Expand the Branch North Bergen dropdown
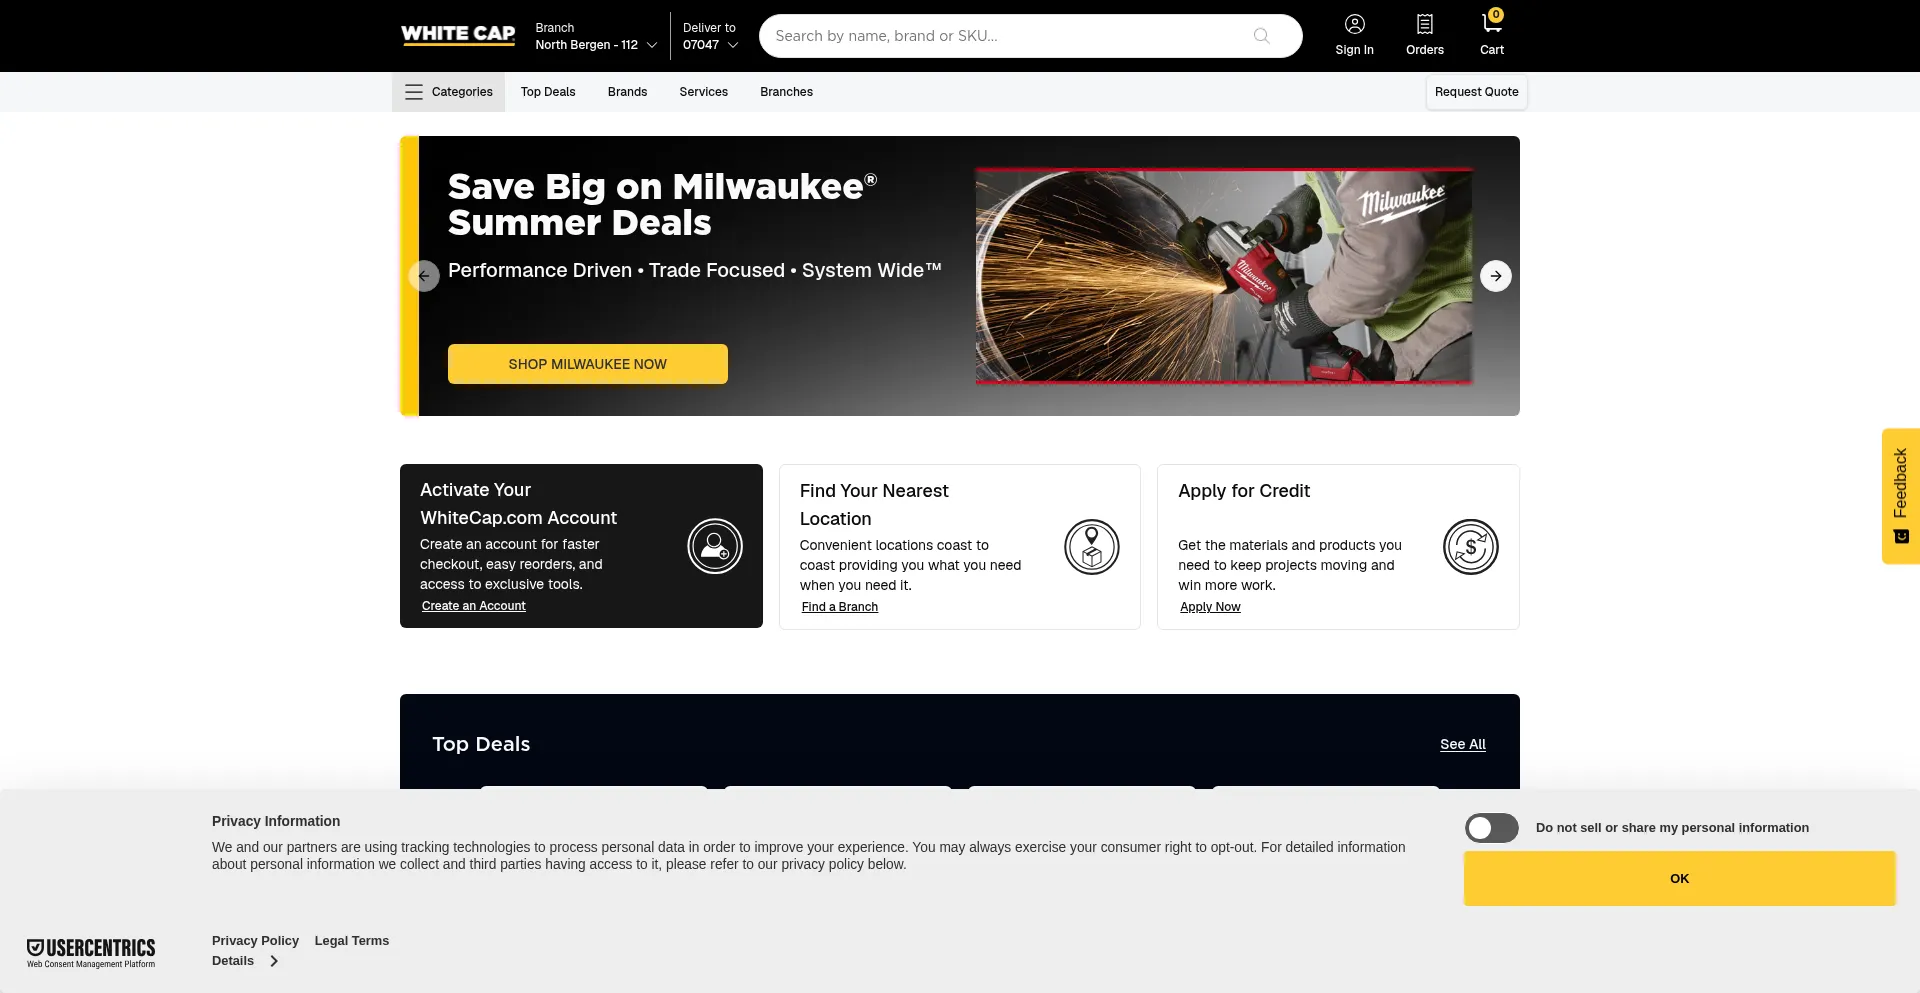 pyautogui.click(x=596, y=36)
